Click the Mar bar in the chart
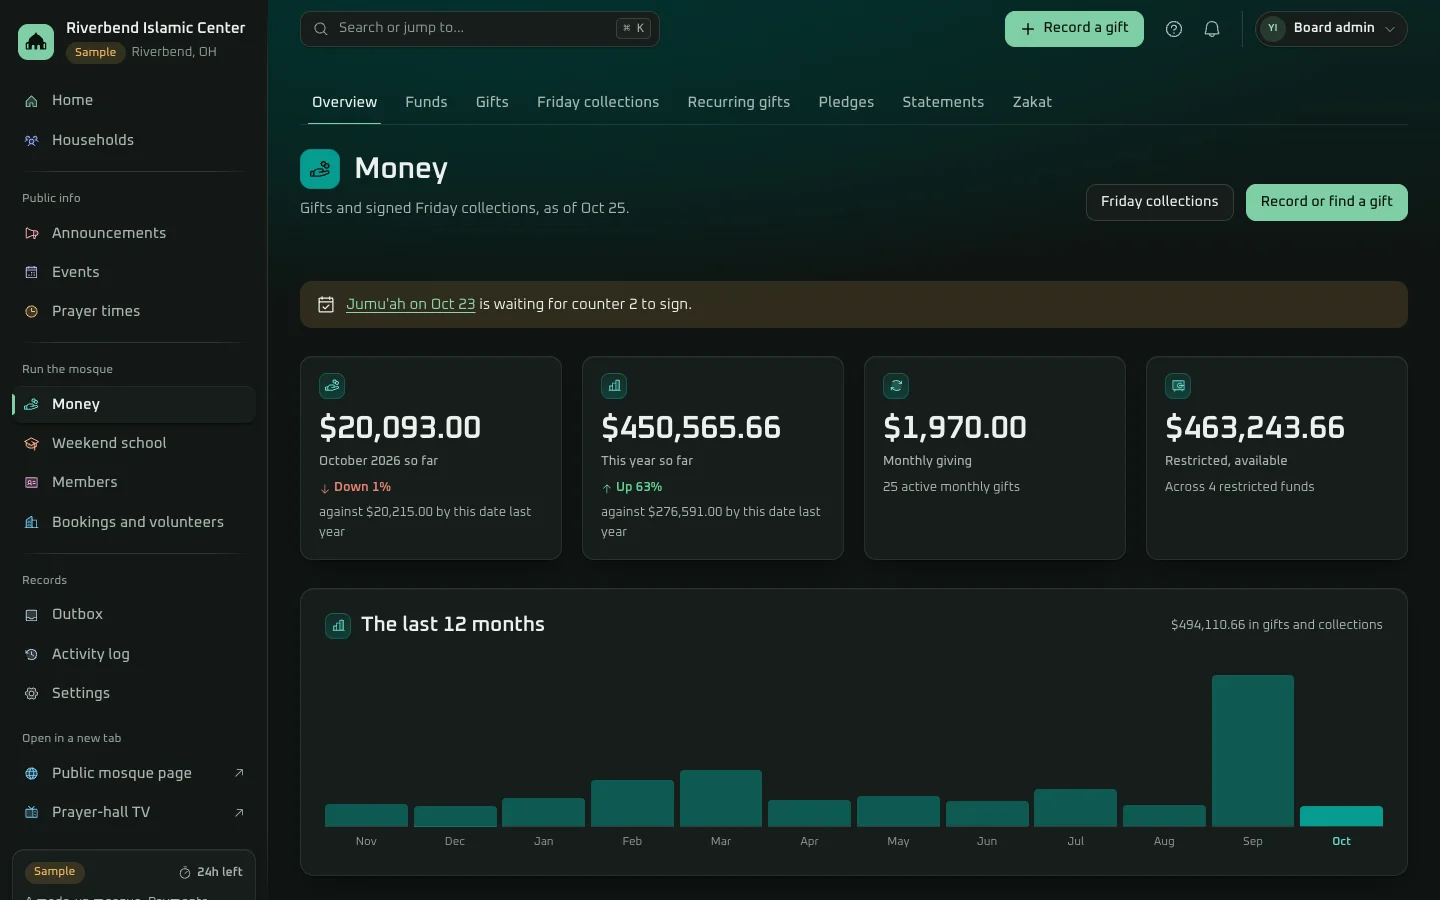The width and height of the screenshot is (1440, 900). point(721,798)
